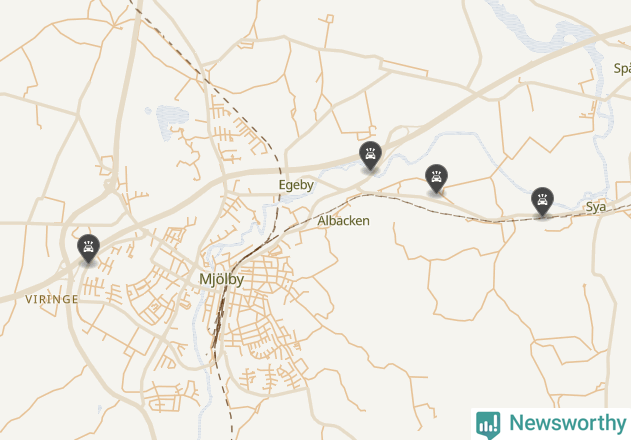Screen dimensions: 631x440
Task: Click the highway interchange north of Viringe marker
Action: 109,185
